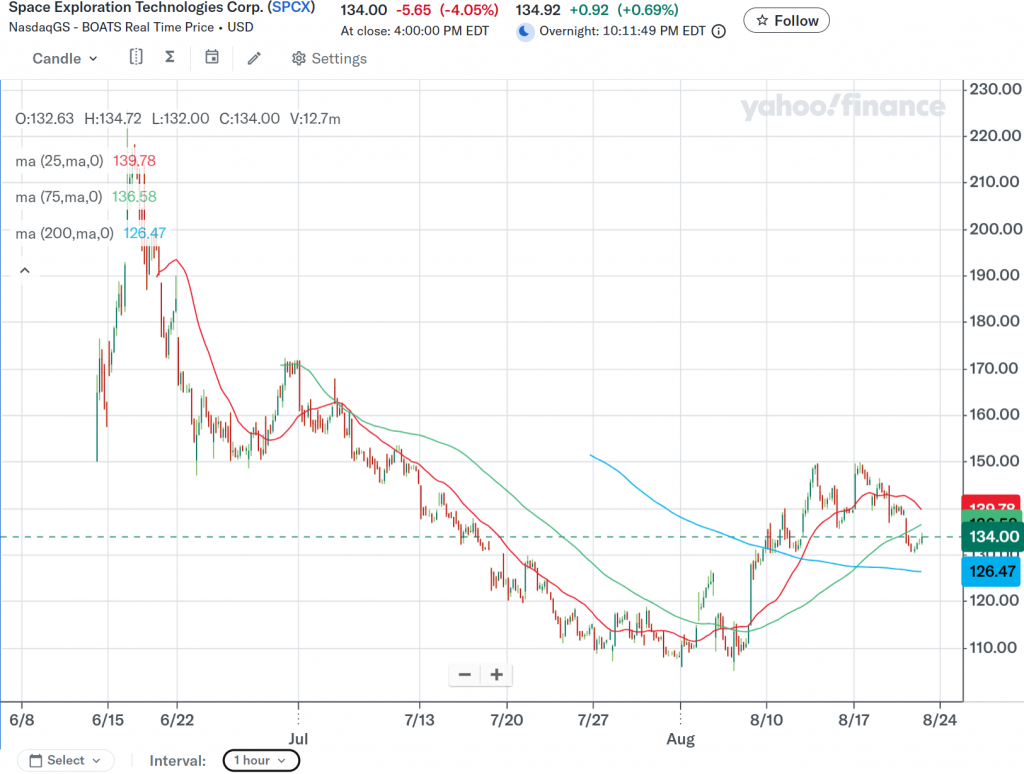The width and height of the screenshot is (1024, 774).
Task: Click the 6/22 date axis label
Action: 177,720
